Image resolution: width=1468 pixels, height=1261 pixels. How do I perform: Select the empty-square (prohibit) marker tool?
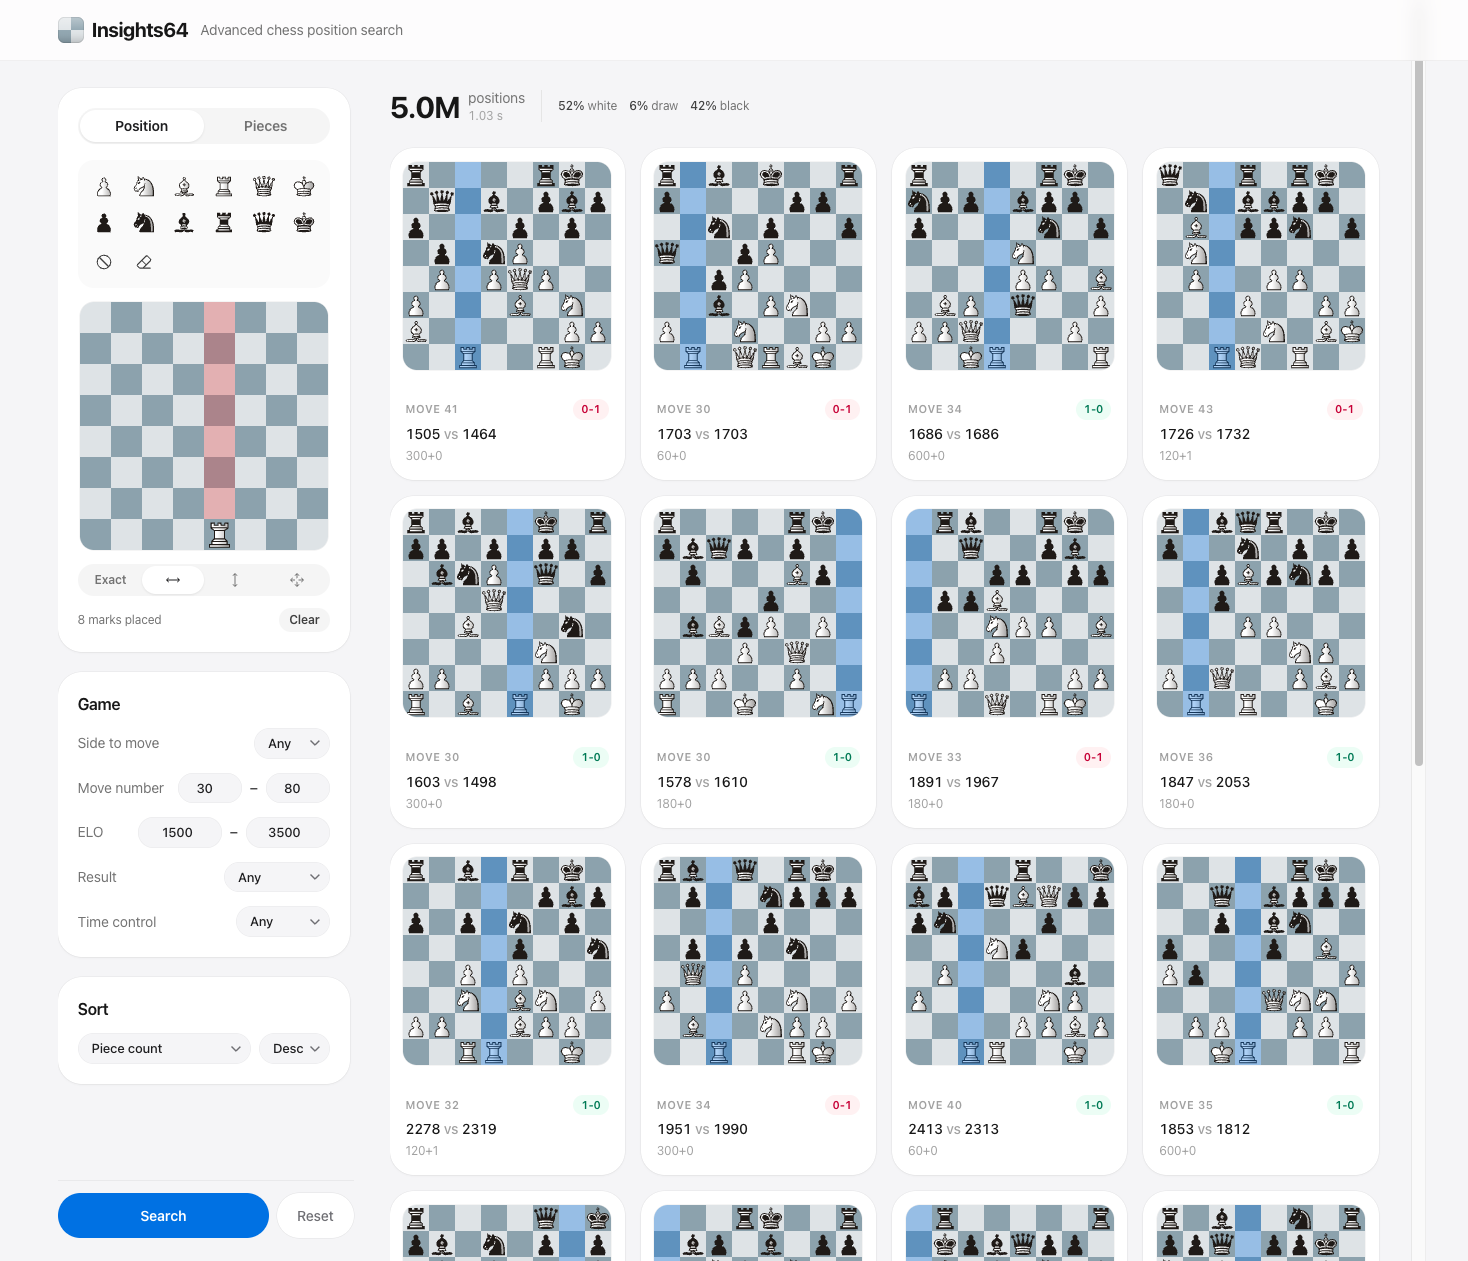tap(104, 262)
